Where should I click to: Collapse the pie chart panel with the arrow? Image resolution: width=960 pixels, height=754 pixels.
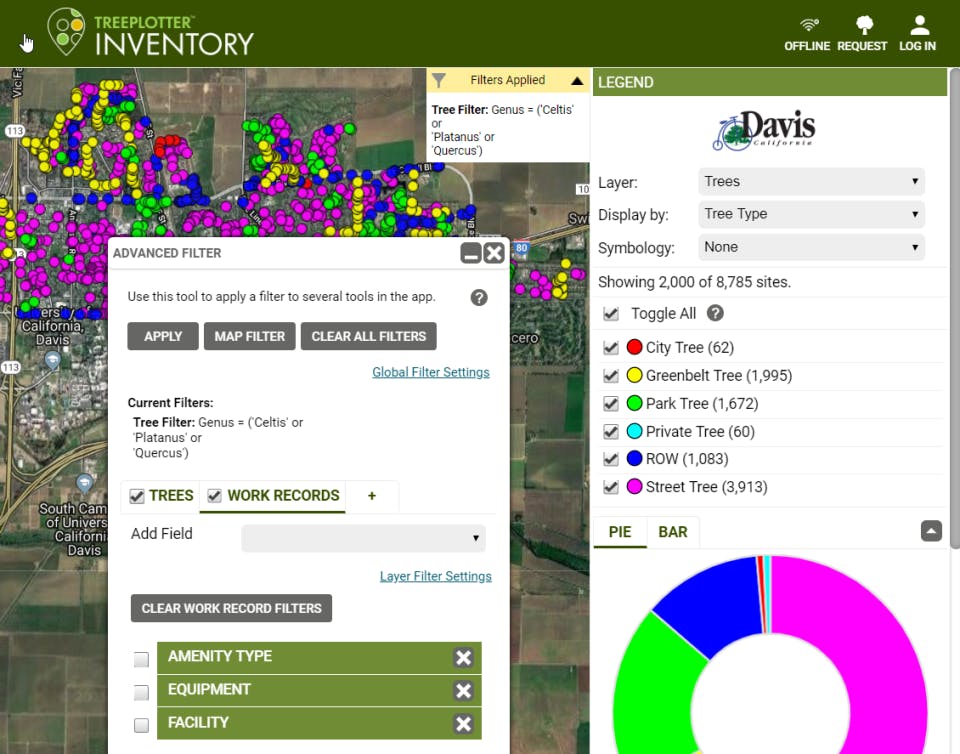tap(931, 531)
